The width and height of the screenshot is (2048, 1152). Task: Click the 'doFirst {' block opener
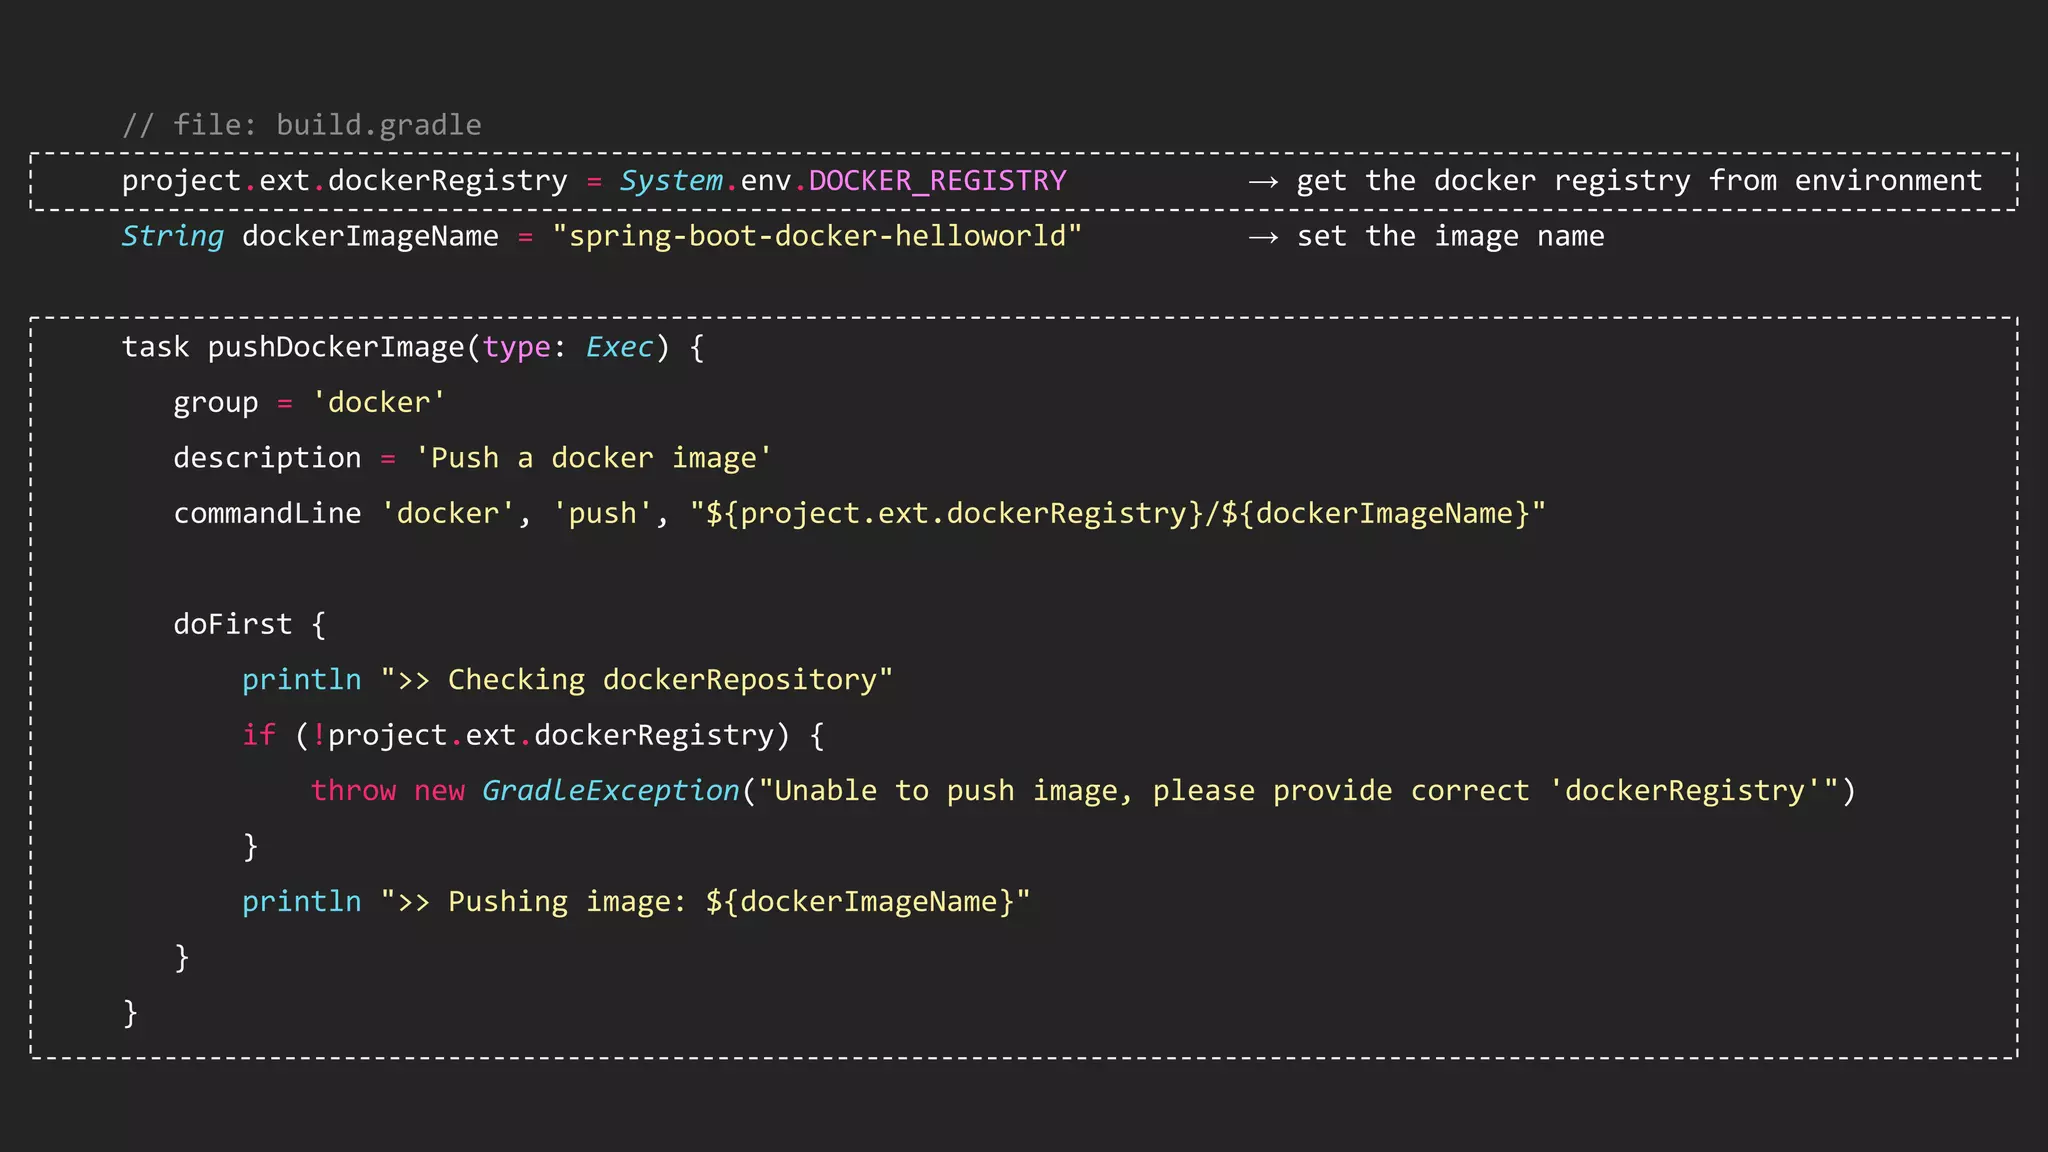(250, 625)
